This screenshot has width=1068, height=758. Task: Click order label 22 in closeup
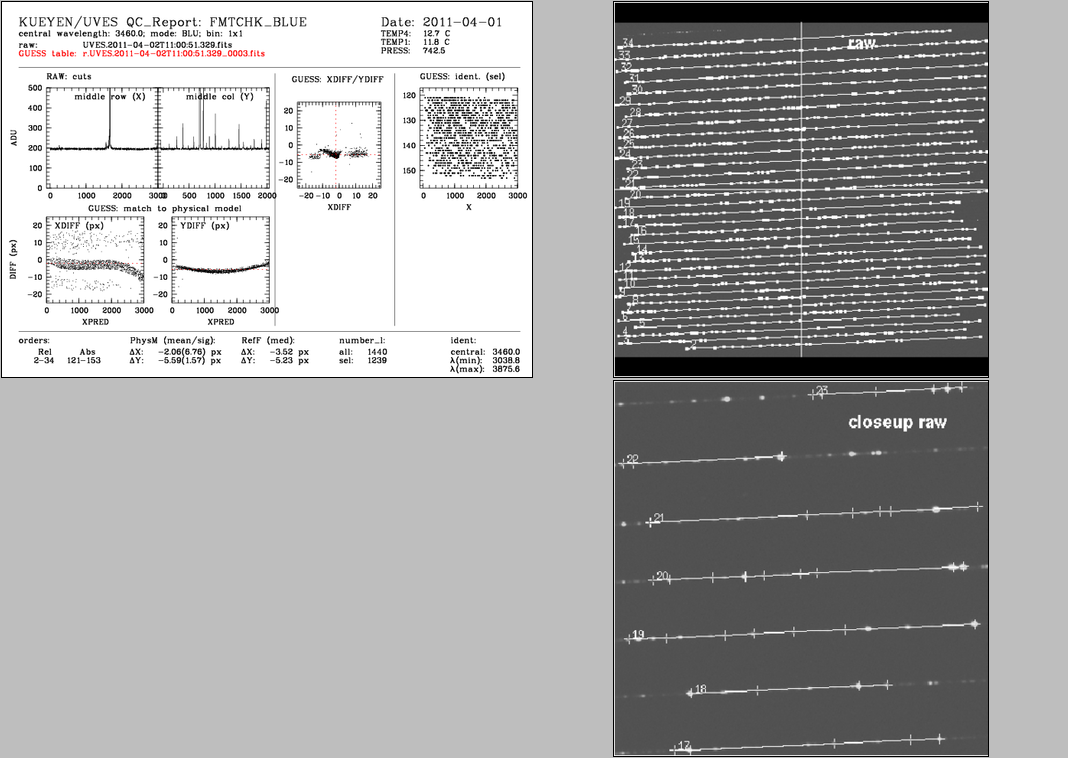pyautogui.click(x=632, y=459)
